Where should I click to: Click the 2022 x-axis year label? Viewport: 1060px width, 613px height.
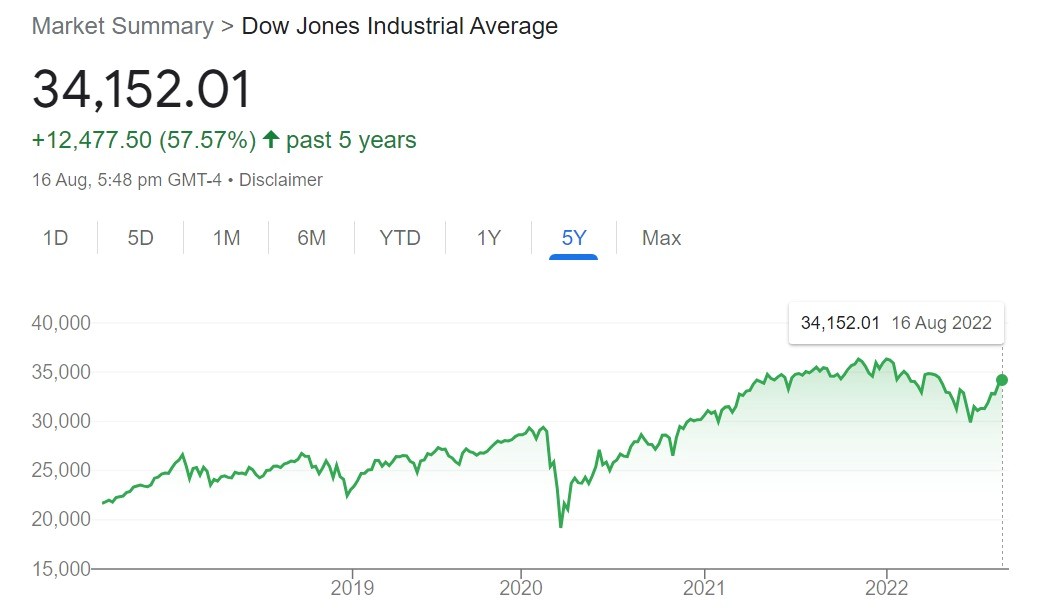(x=887, y=587)
